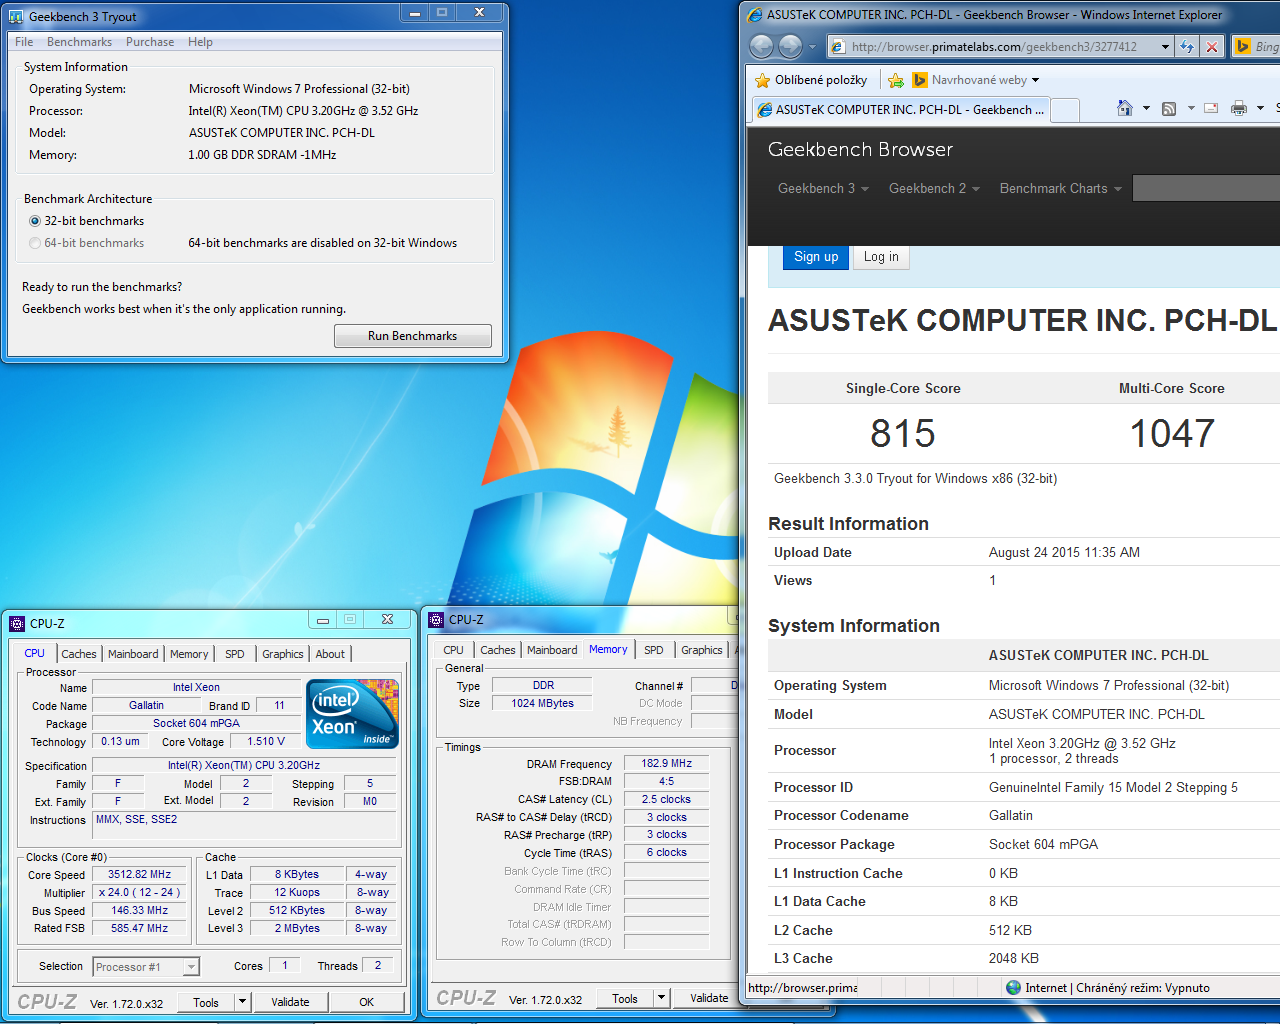Click the Upload Date value August 24 2015
The height and width of the screenshot is (1024, 1280).
click(1064, 552)
